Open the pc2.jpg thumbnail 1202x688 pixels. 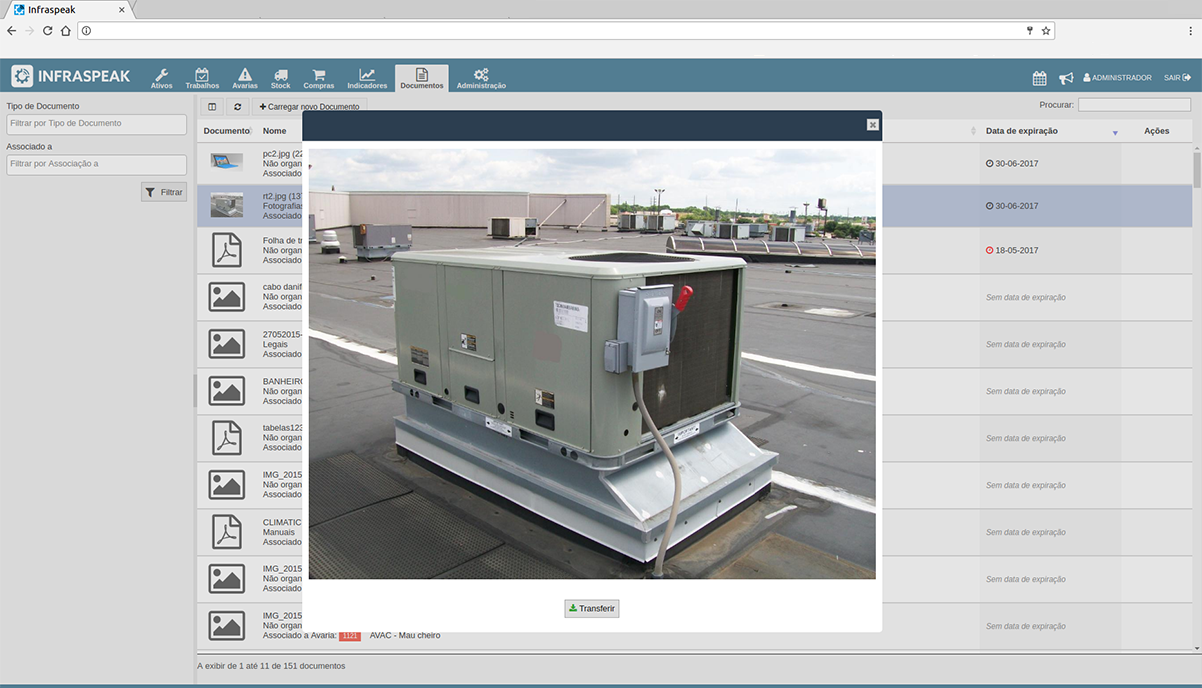click(x=227, y=161)
